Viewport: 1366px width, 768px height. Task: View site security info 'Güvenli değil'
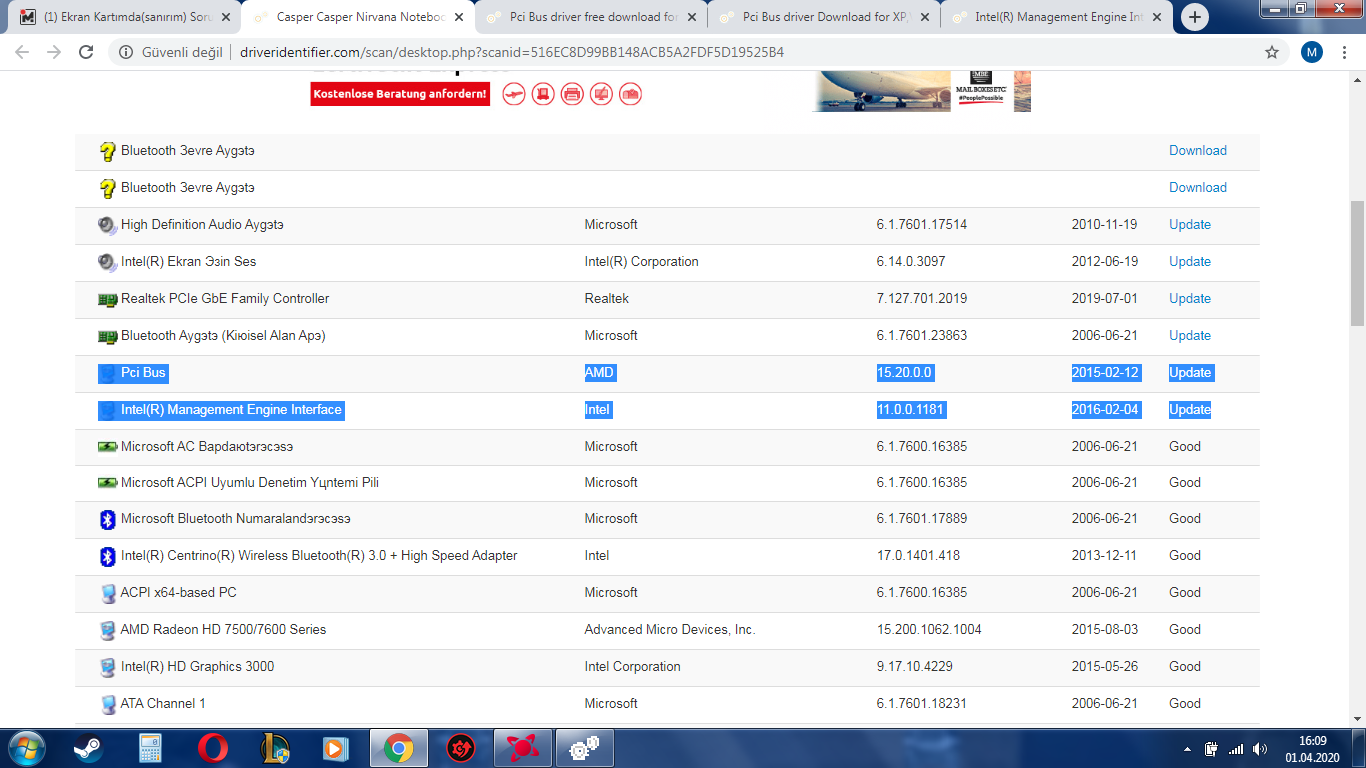pyautogui.click(x=171, y=52)
